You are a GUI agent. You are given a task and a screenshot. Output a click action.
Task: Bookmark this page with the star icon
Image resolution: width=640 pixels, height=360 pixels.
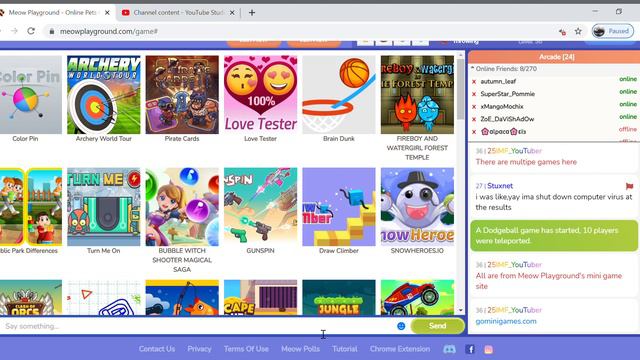[578, 31]
